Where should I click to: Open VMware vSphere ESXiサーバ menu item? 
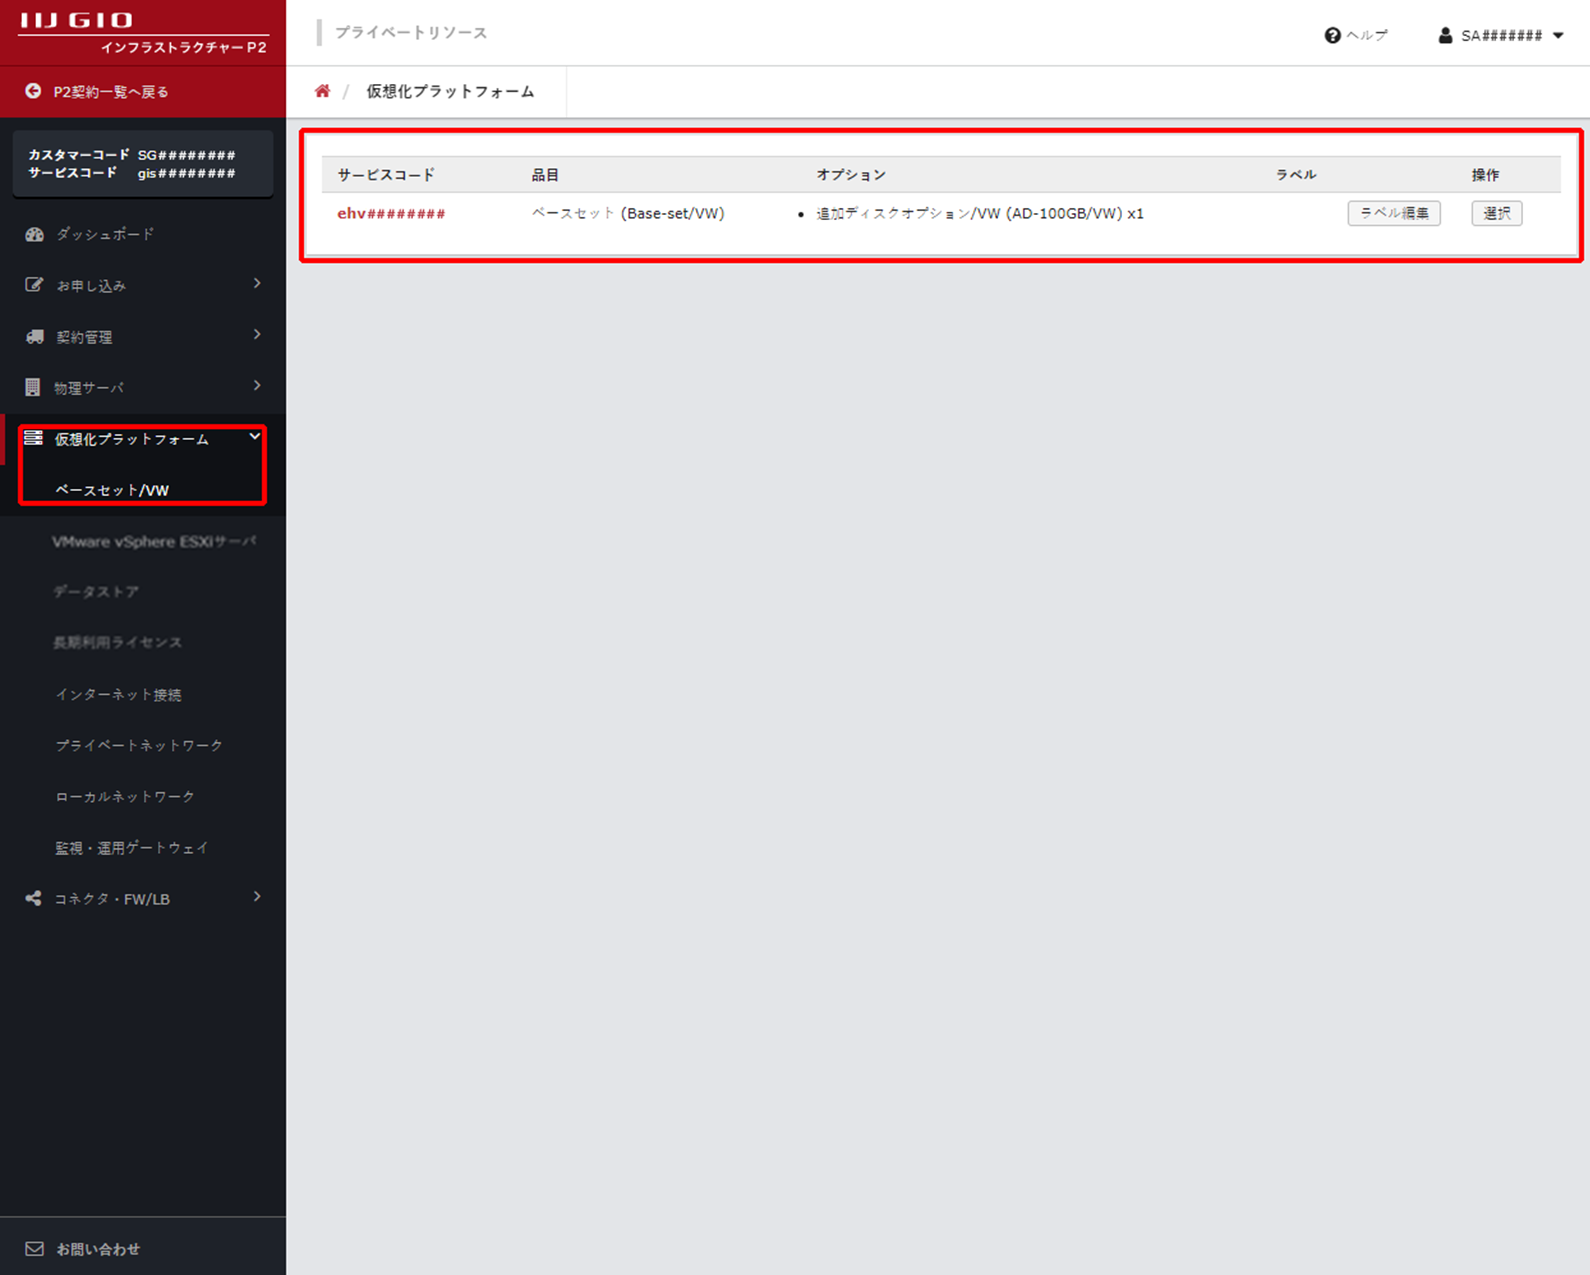pyautogui.click(x=154, y=541)
